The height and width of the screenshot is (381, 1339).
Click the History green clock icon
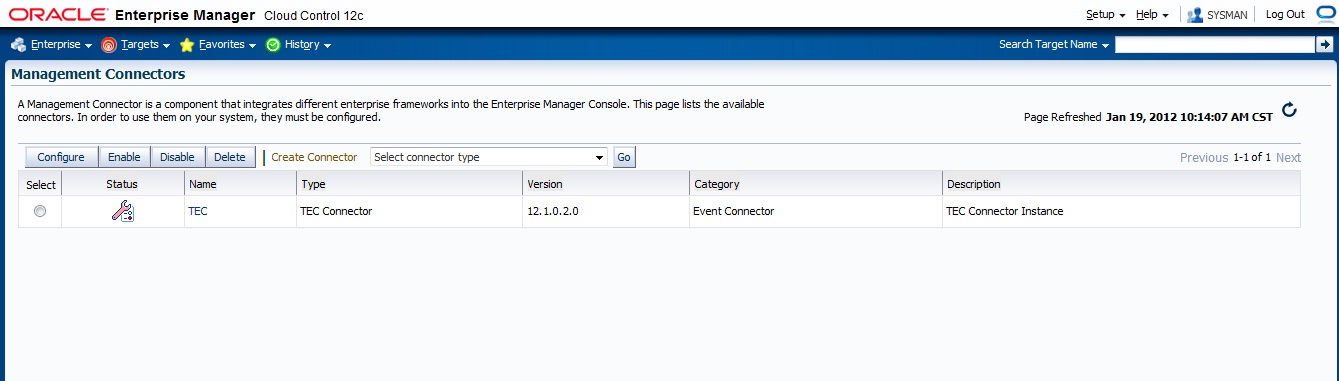click(x=273, y=45)
